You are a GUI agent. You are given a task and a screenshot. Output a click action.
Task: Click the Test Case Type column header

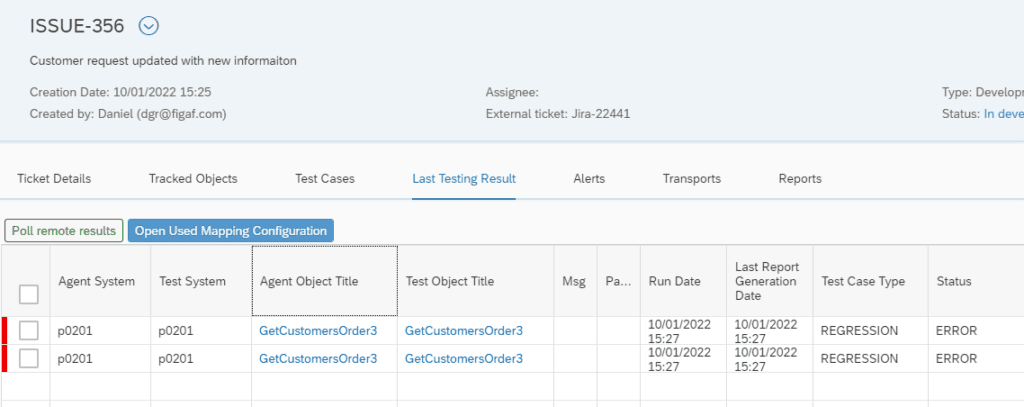pyautogui.click(x=871, y=282)
